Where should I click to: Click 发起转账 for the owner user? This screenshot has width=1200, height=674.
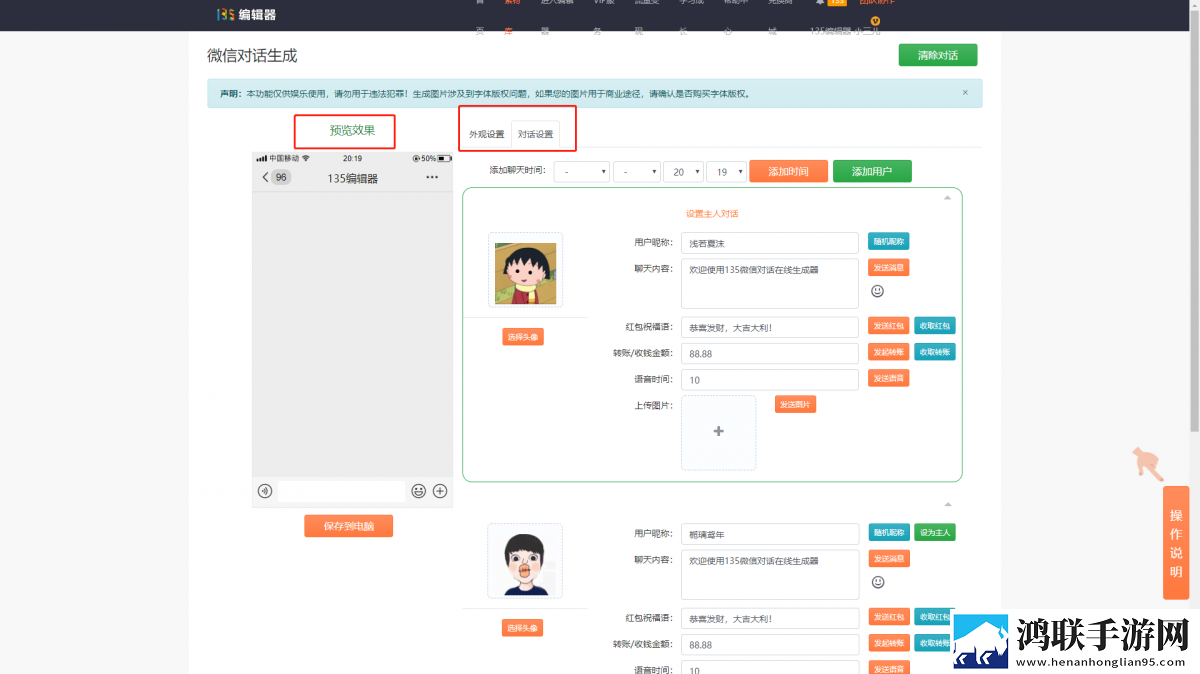click(888, 352)
